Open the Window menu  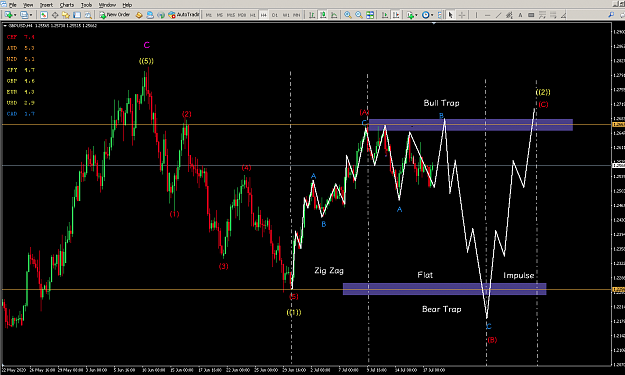point(107,5)
